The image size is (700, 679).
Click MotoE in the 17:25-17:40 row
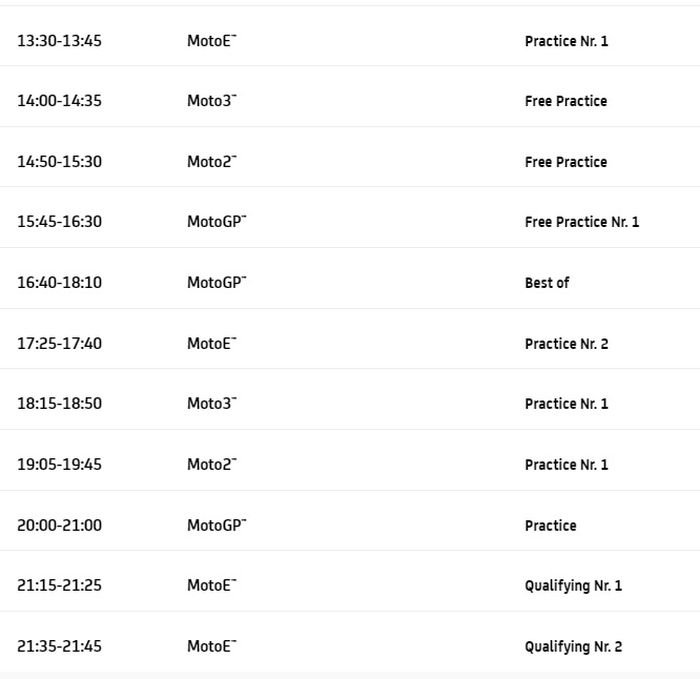click(x=211, y=344)
